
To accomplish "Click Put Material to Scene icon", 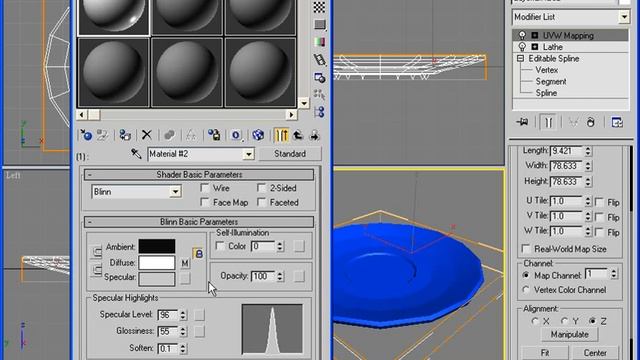I will pyautogui.click(x=102, y=135).
